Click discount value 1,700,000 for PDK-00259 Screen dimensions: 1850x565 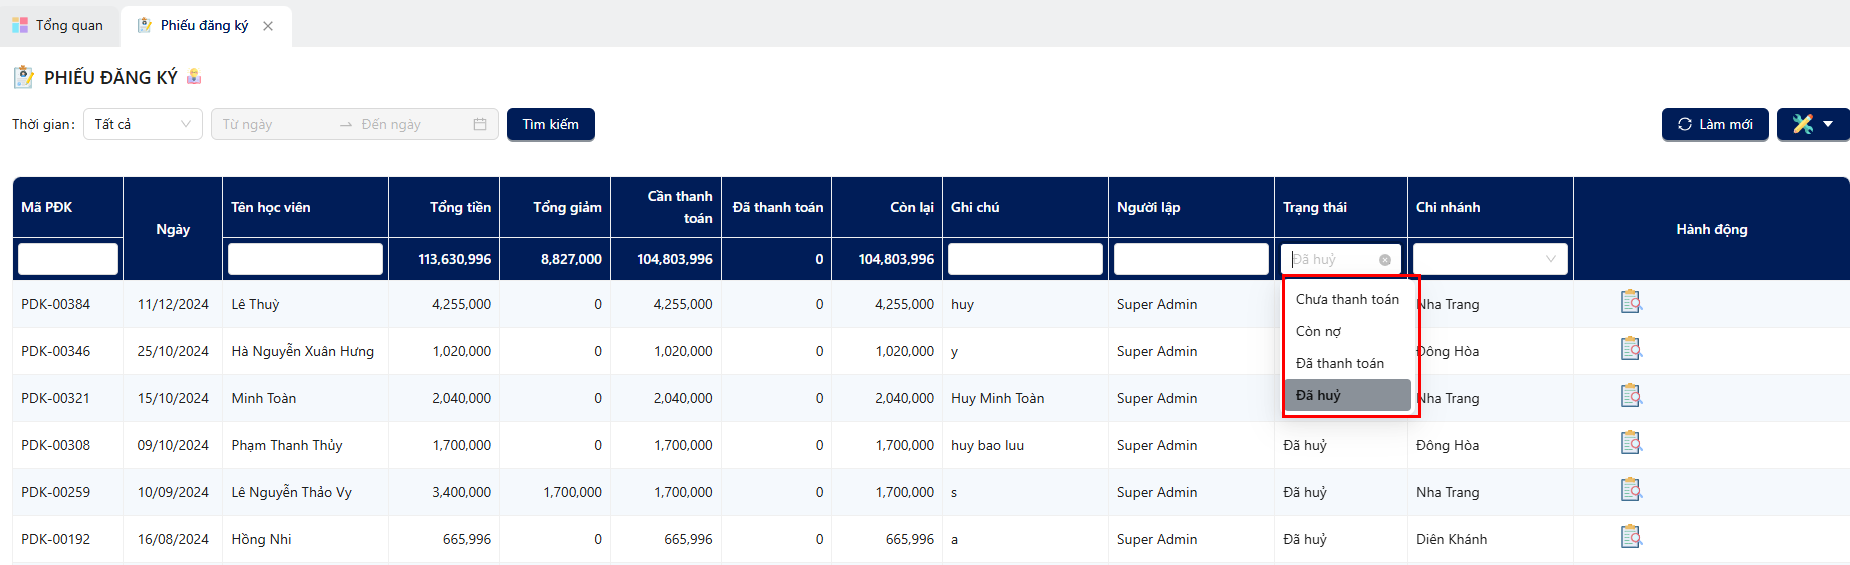[x=573, y=492]
